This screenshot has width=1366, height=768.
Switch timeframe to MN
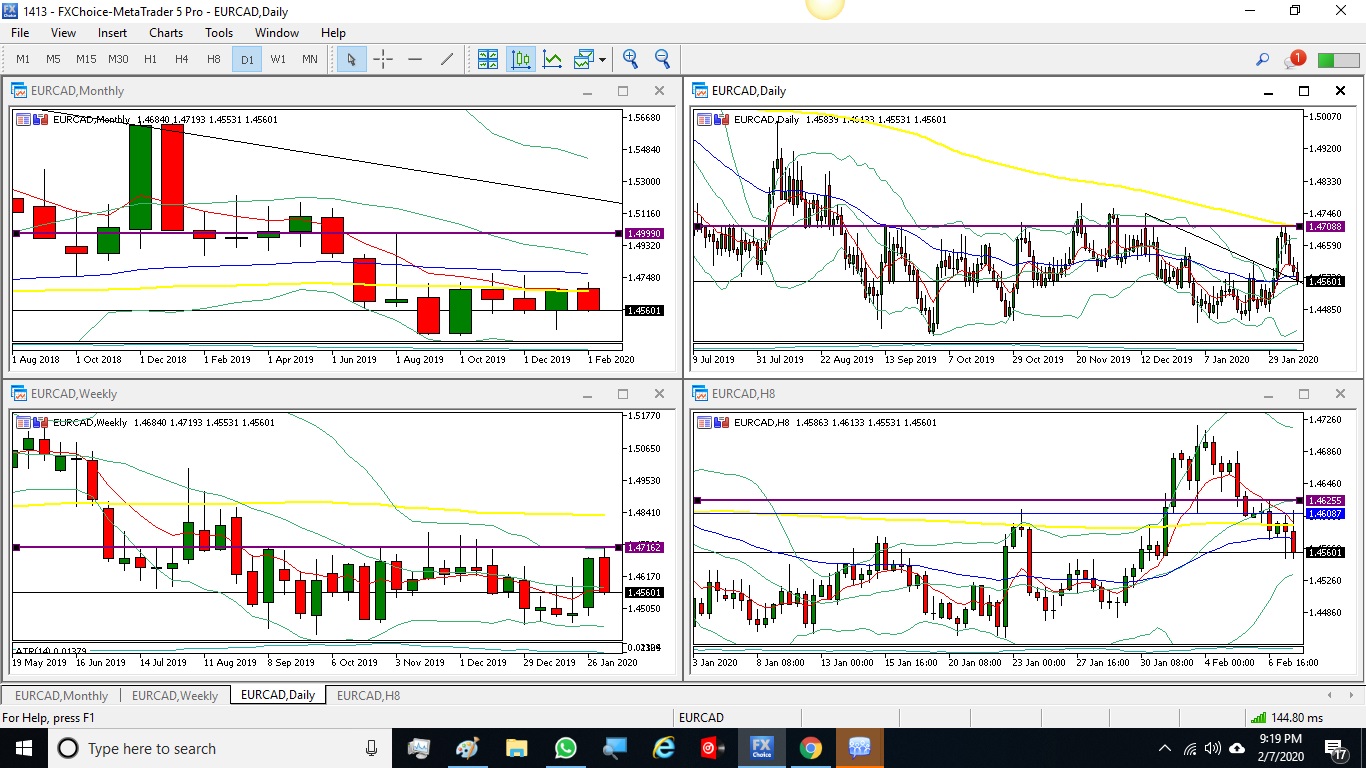(310, 59)
